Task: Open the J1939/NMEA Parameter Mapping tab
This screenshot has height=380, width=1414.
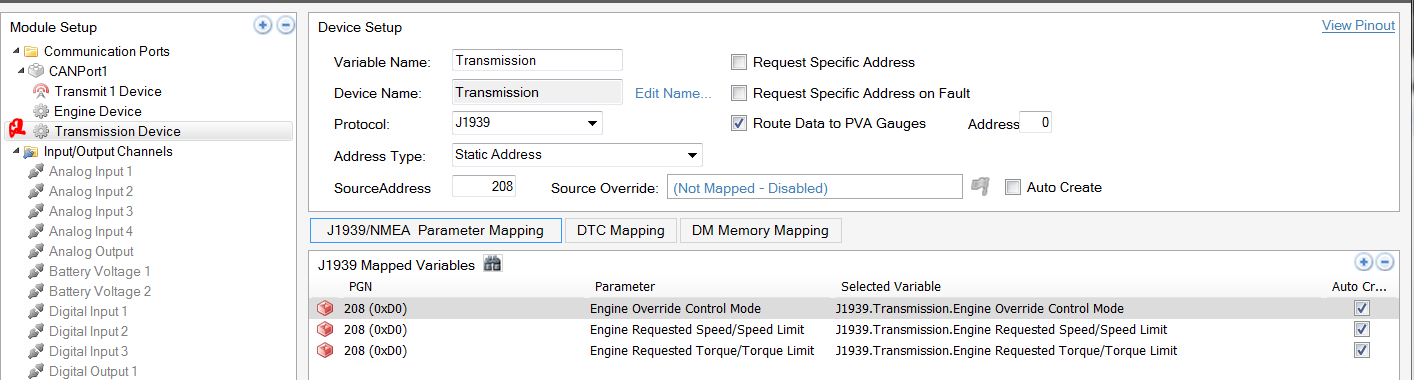Action: [435, 230]
